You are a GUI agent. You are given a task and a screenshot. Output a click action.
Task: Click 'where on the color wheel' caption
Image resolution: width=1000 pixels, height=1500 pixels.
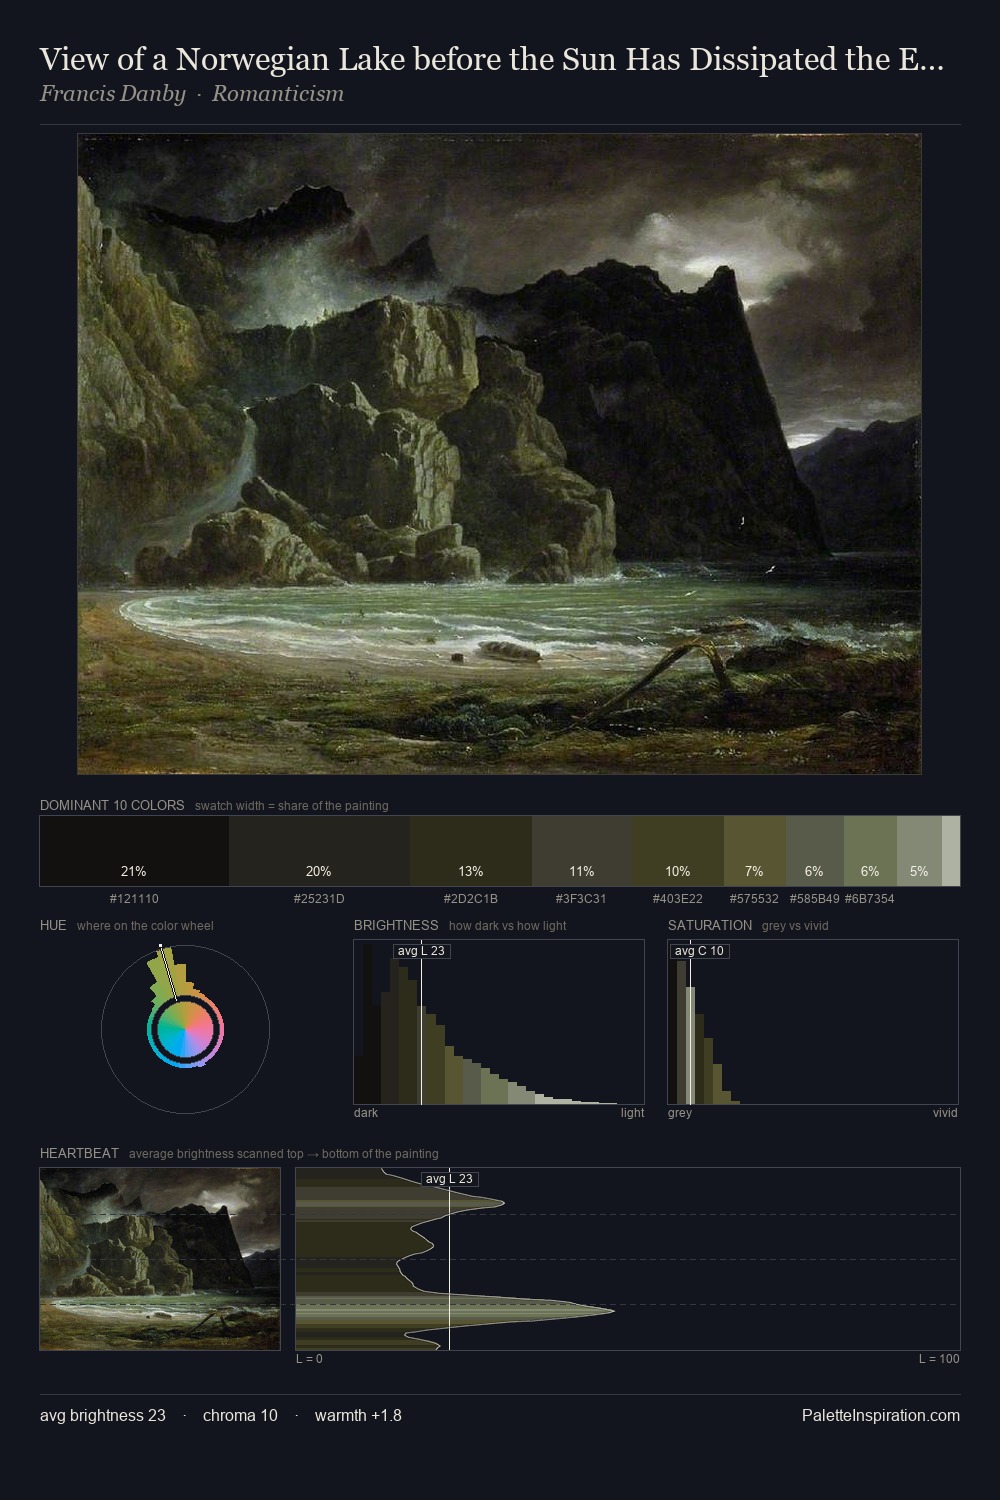pos(145,926)
